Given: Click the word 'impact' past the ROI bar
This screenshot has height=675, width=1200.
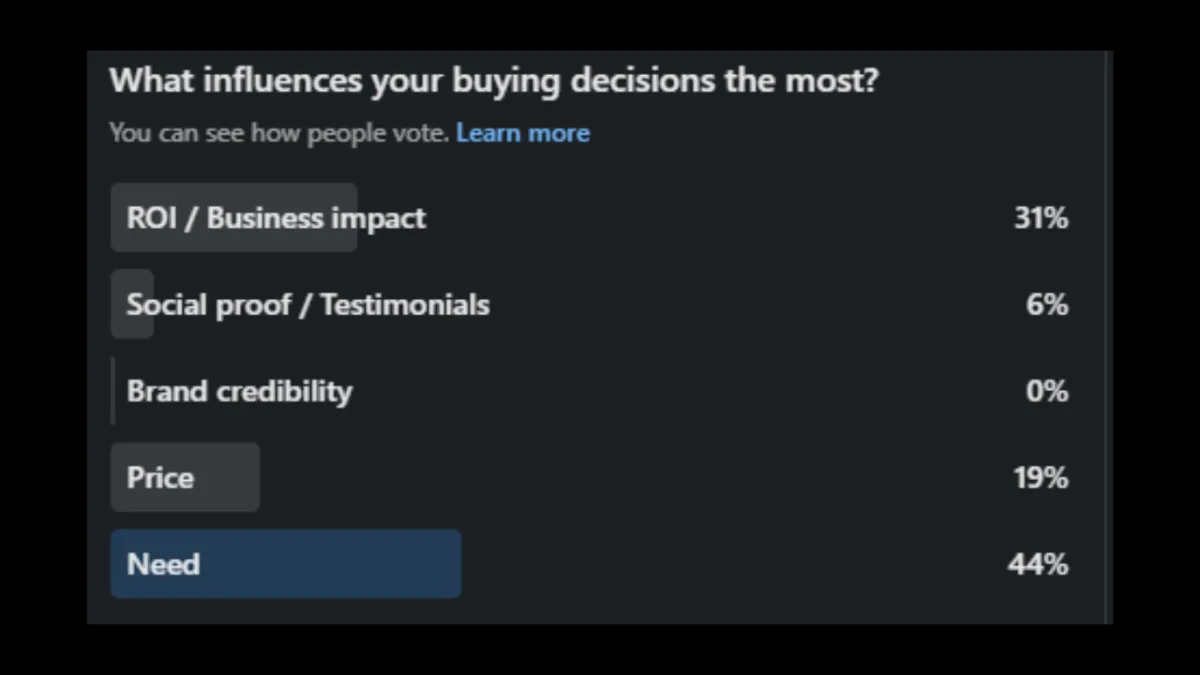Looking at the screenshot, I should [x=381, y=218].
